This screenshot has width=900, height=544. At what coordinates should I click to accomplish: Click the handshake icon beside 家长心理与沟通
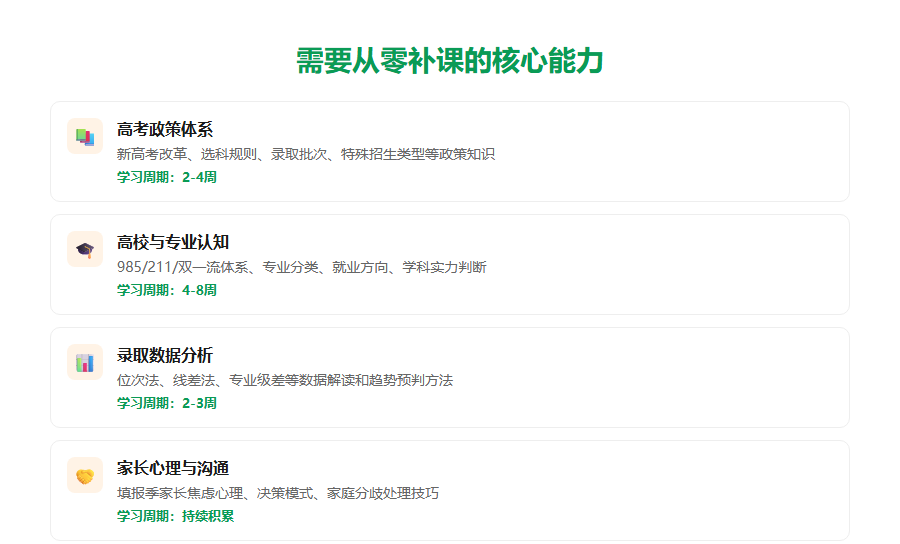(85, 476)
